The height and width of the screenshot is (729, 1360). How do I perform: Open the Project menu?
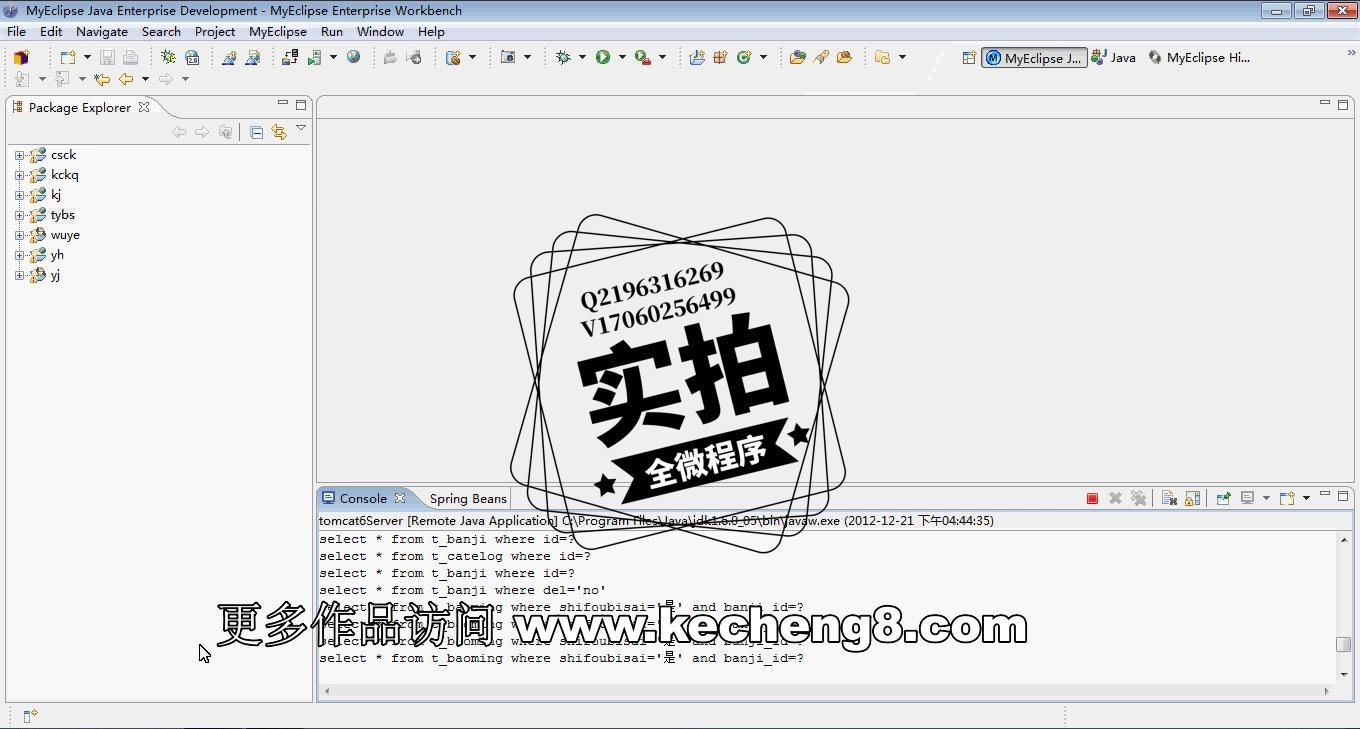[x=215, y=32]
